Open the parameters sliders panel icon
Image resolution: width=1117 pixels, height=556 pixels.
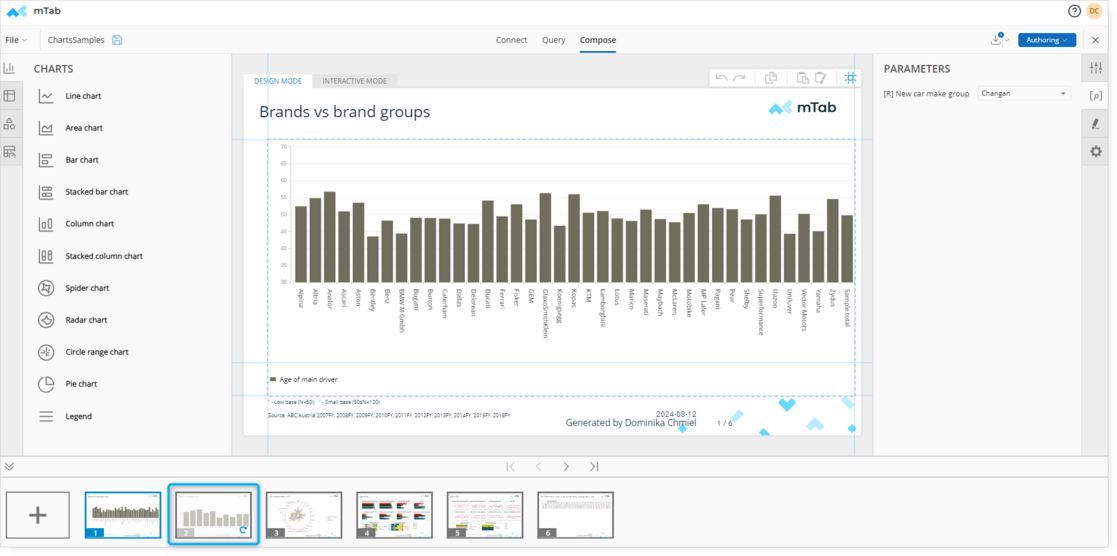tap(1096, 68)
